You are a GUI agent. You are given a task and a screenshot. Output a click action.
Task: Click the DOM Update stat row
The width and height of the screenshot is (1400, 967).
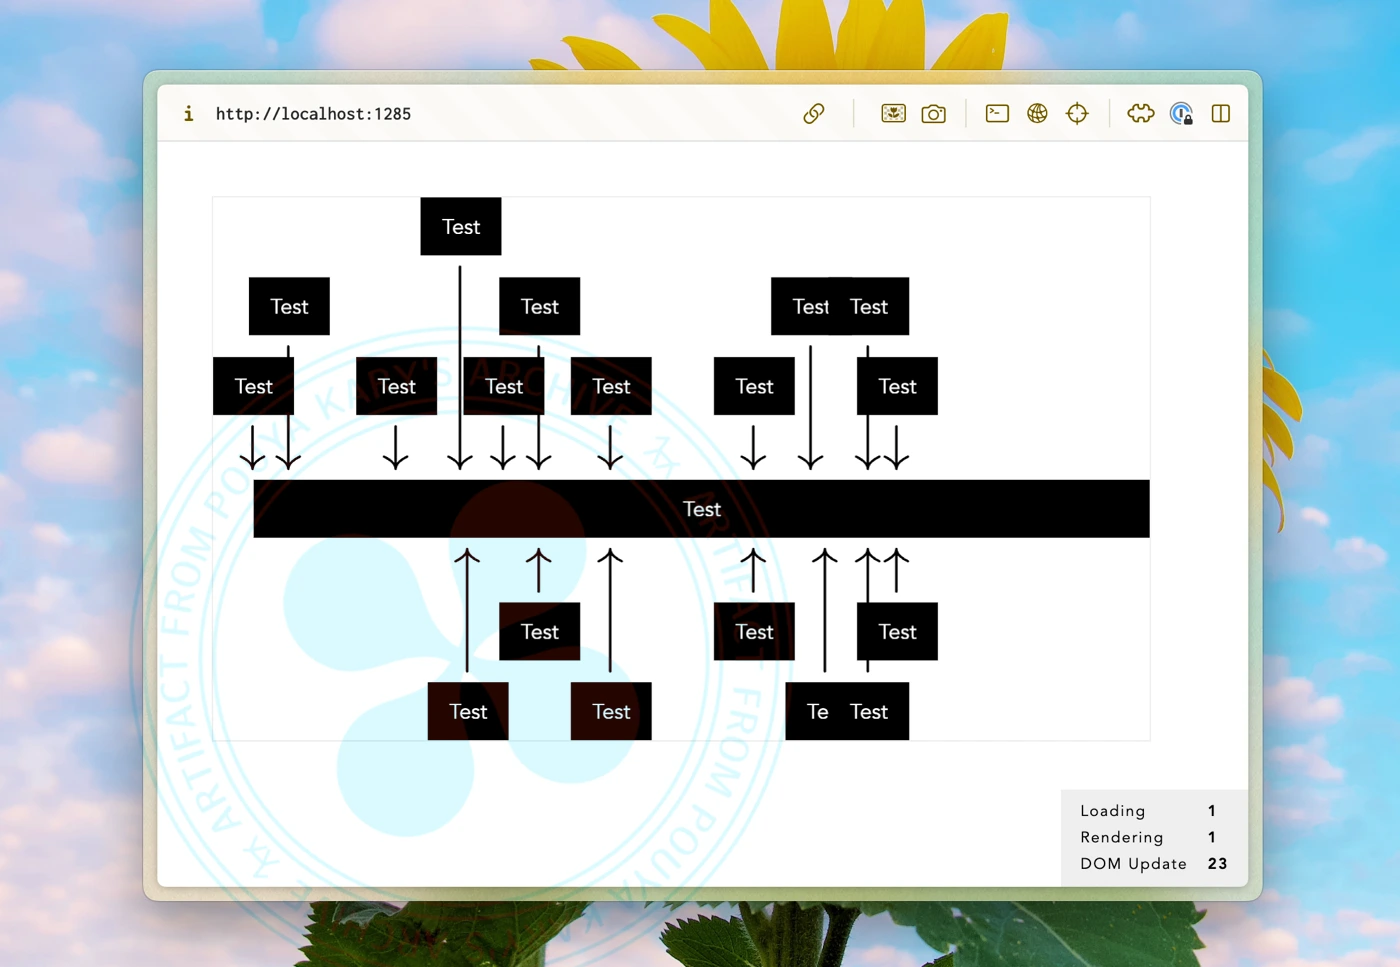pos(1146,864)
